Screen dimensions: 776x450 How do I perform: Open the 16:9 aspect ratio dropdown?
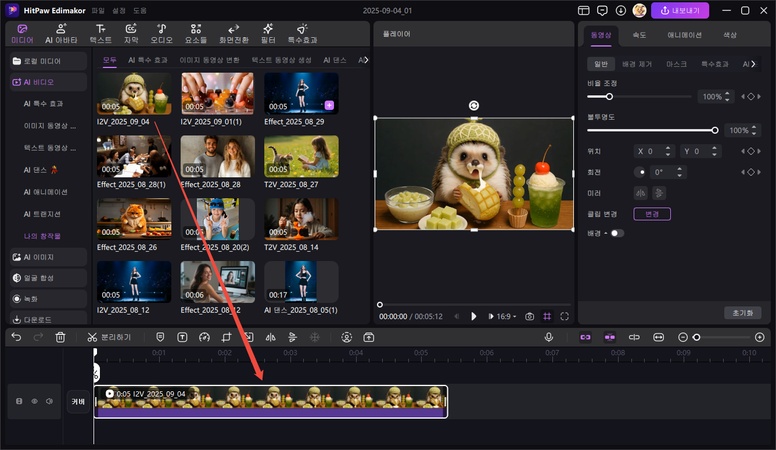[506, 316]
